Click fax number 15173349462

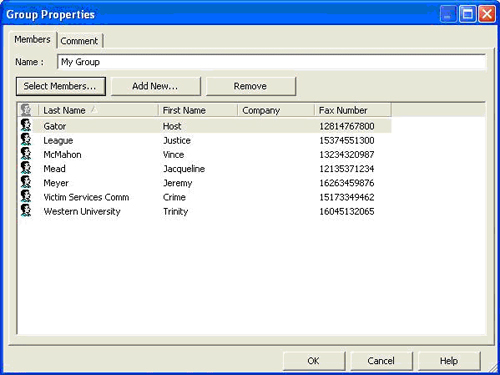pyautogui.click(x=347, y=197)
